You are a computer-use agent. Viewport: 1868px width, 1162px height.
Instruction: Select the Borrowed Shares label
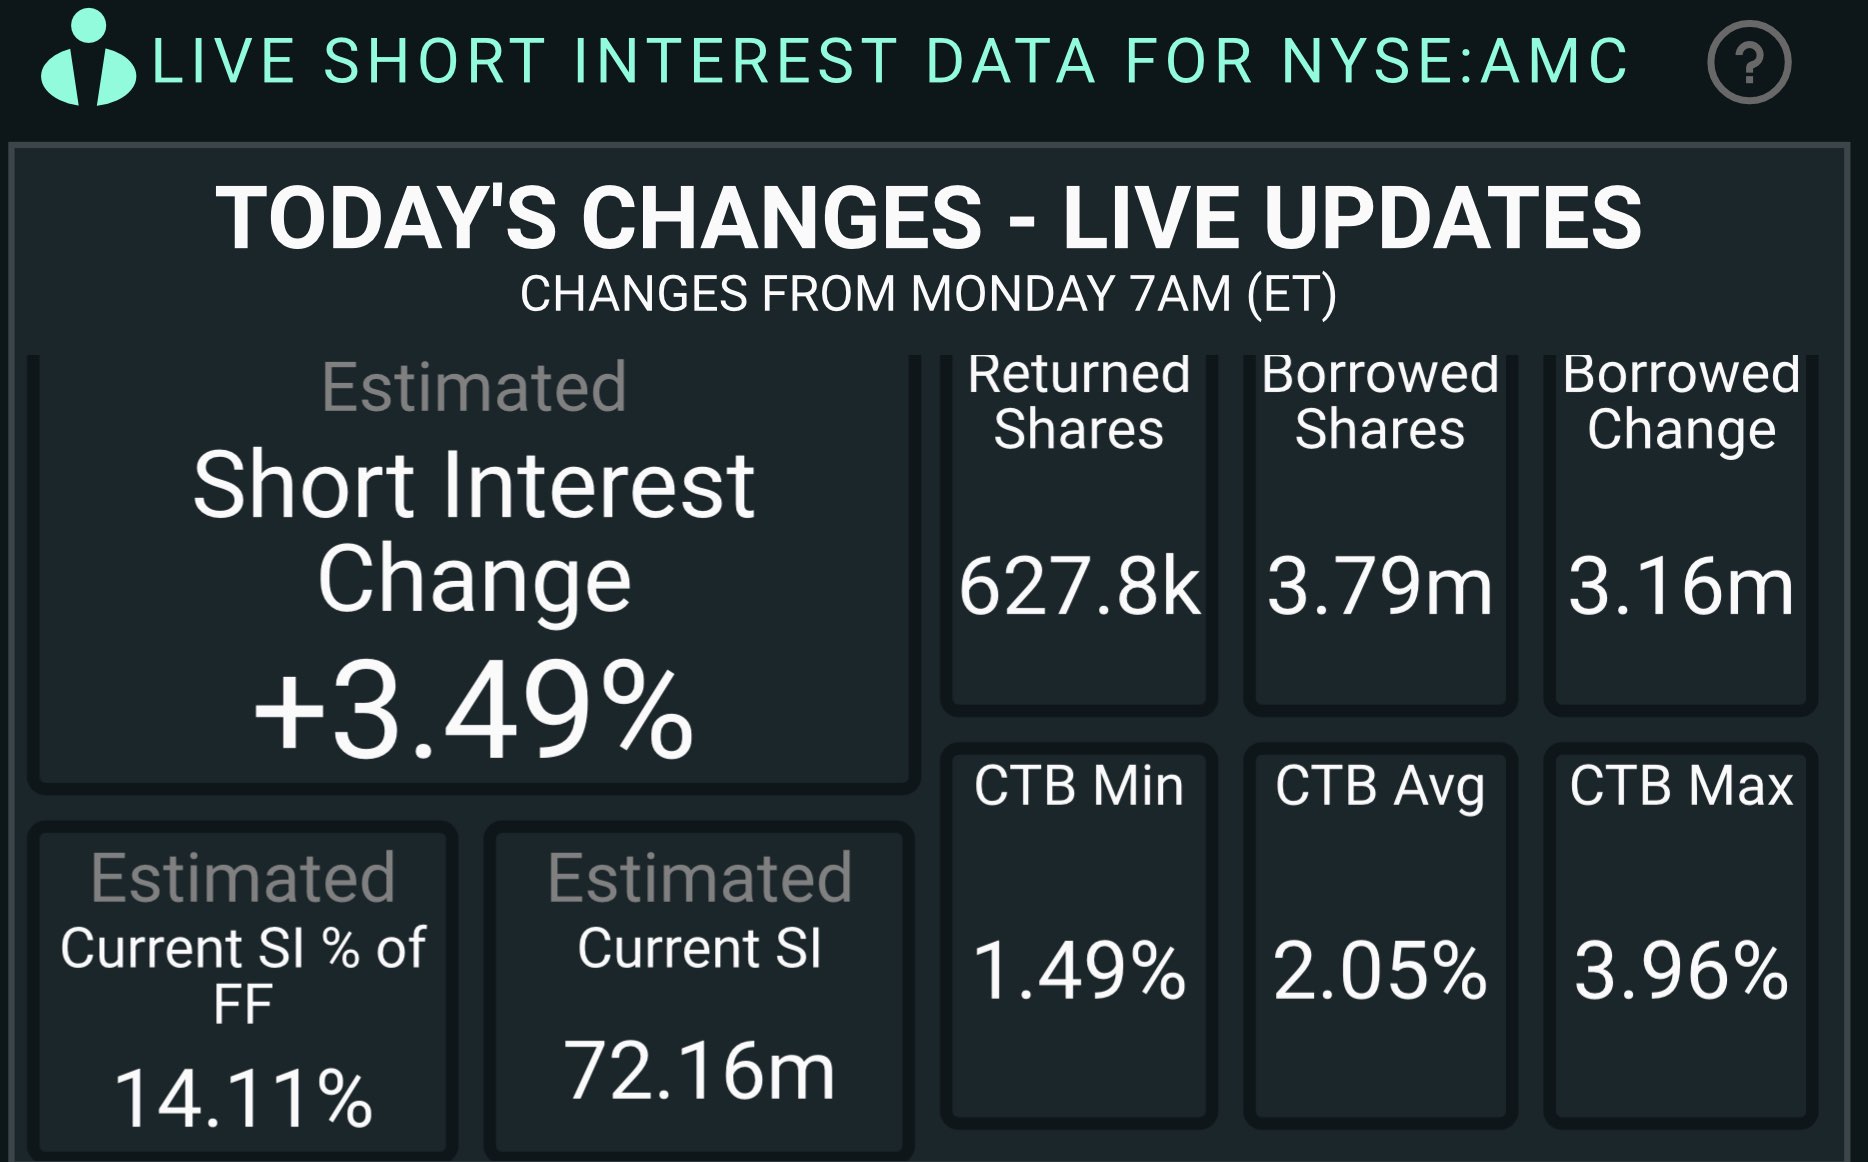coord(1380,402)
